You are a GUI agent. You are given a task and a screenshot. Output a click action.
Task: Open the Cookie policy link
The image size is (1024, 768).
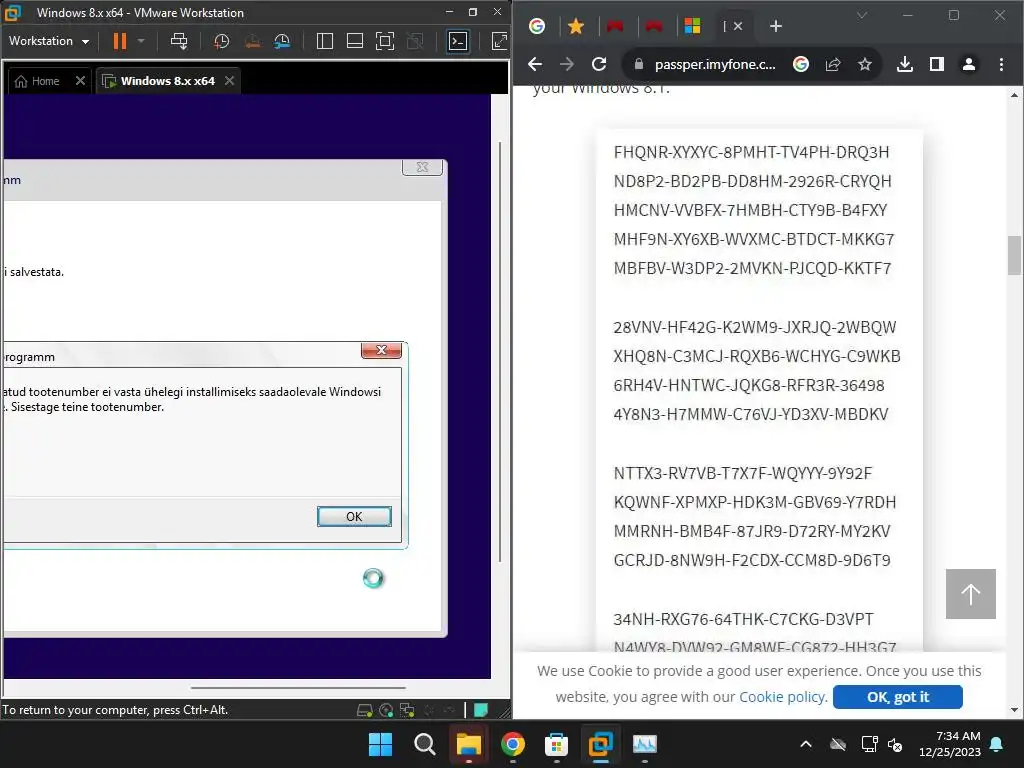click(783, 697)
